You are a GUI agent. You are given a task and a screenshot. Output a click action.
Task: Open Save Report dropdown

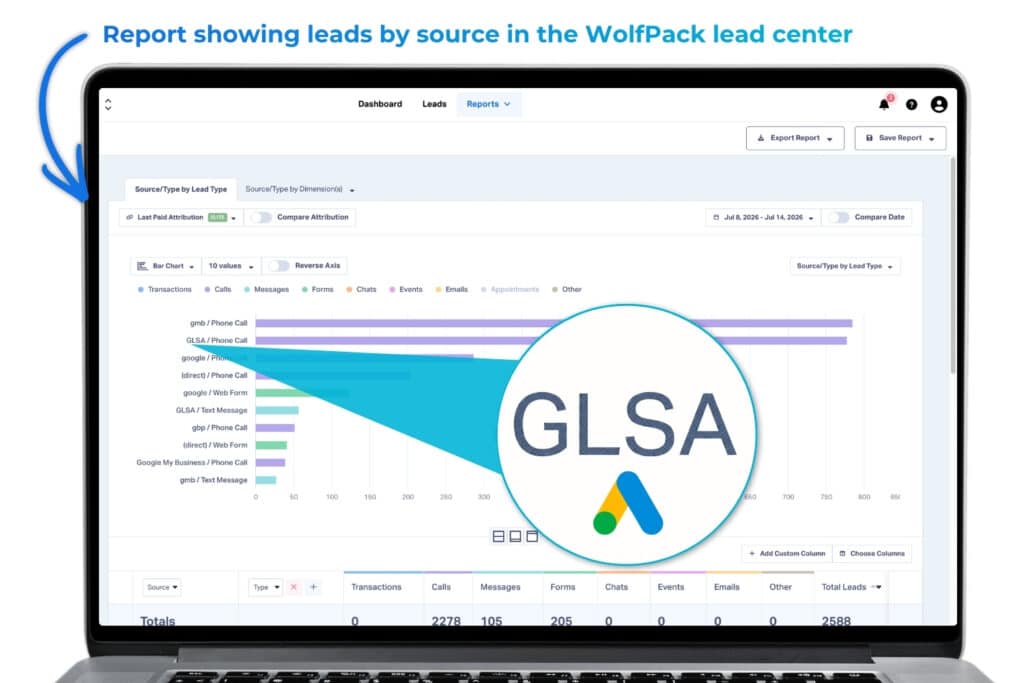(900, 138)
